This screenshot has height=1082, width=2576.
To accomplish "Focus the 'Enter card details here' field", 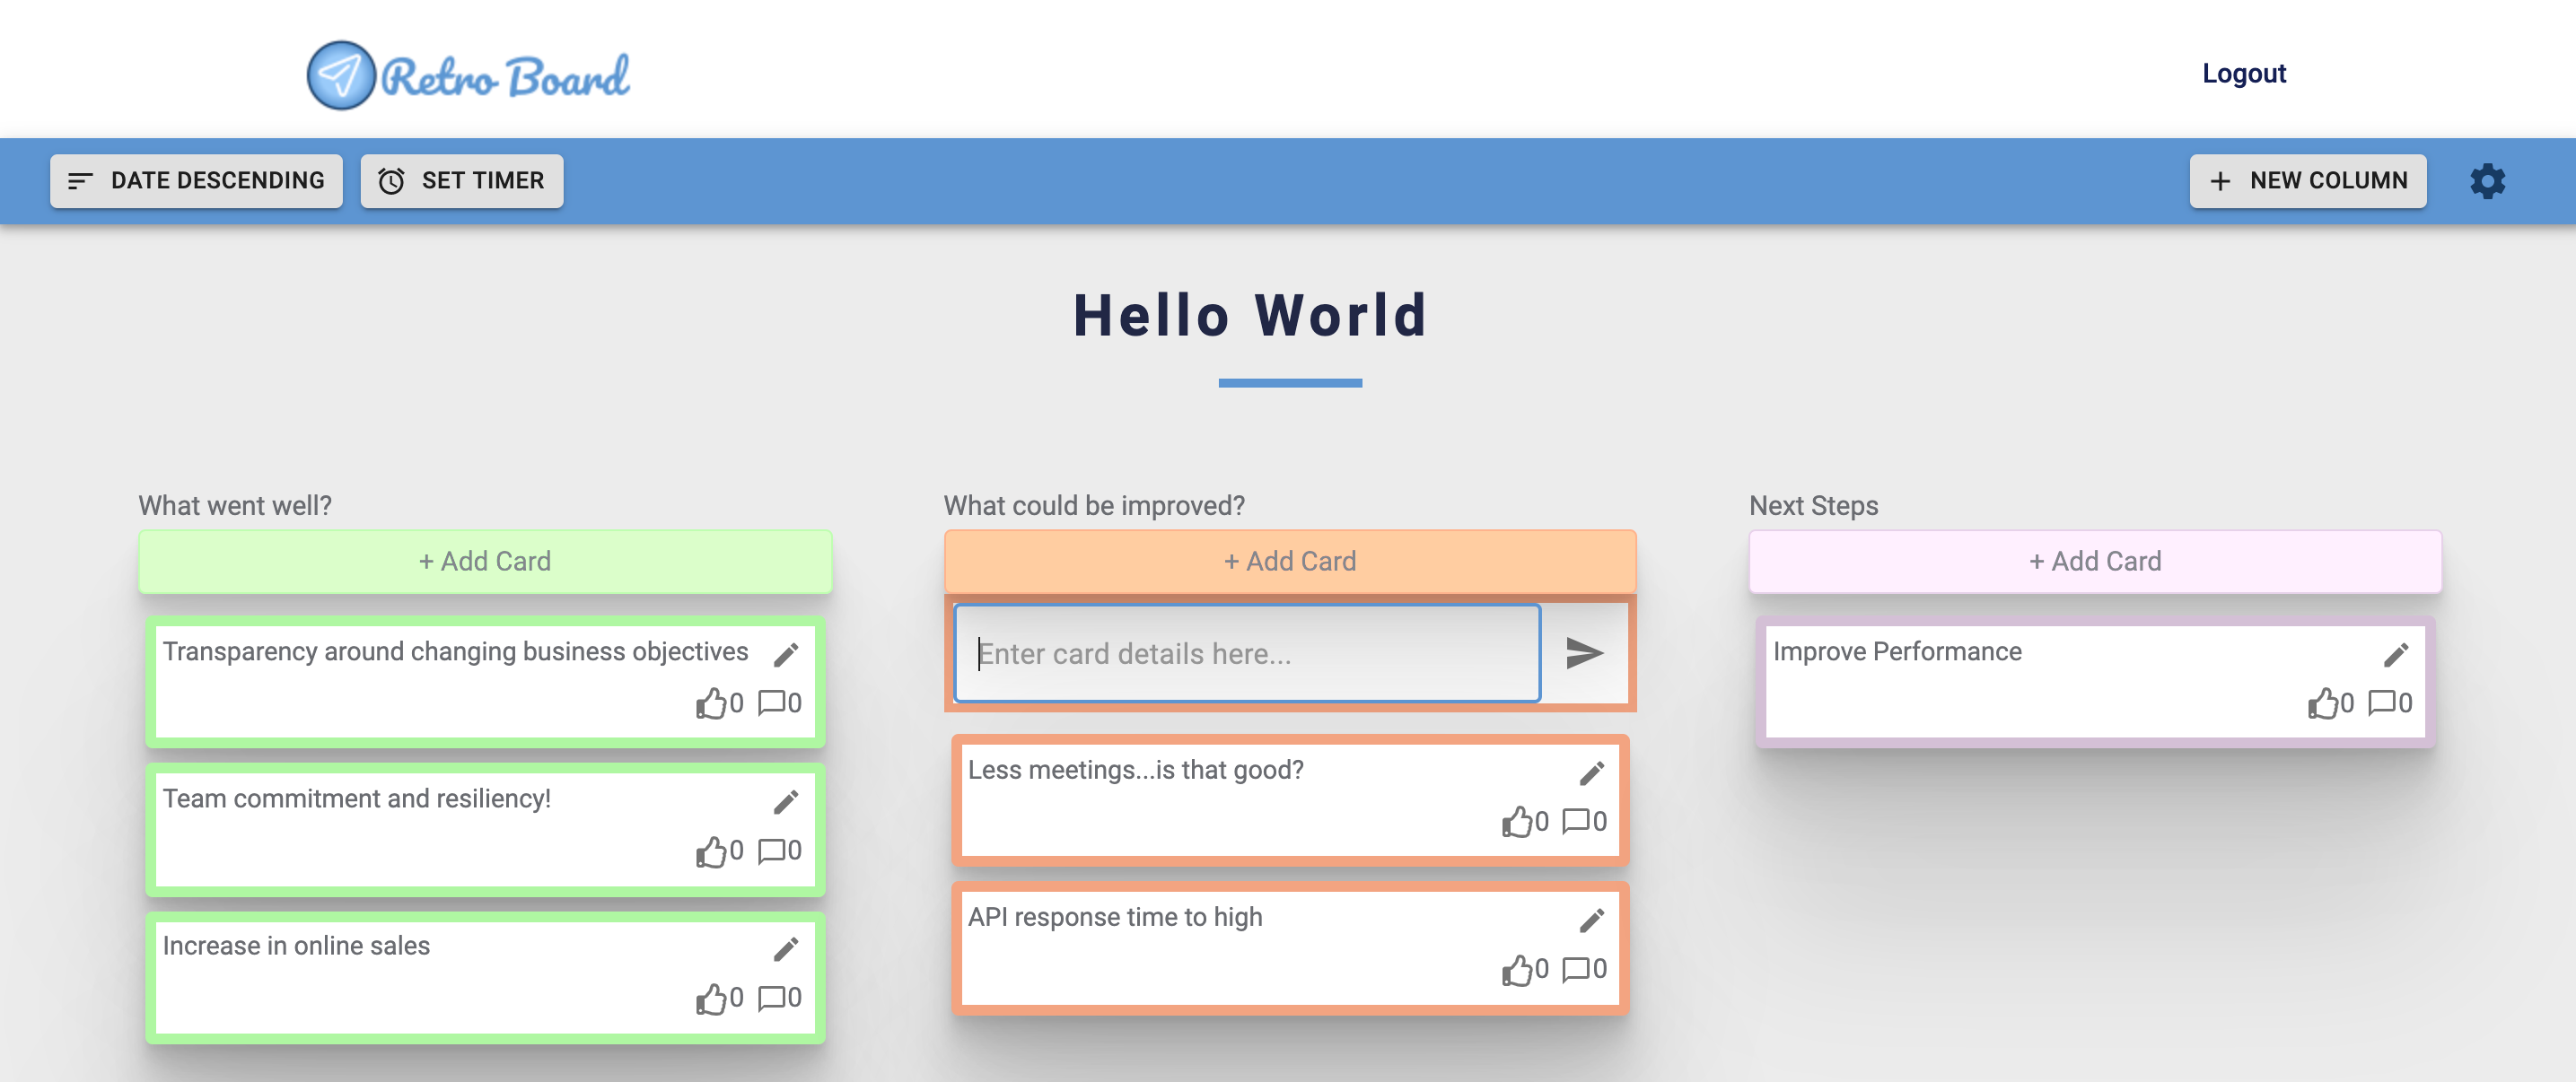I will [x=1246, y=653].
